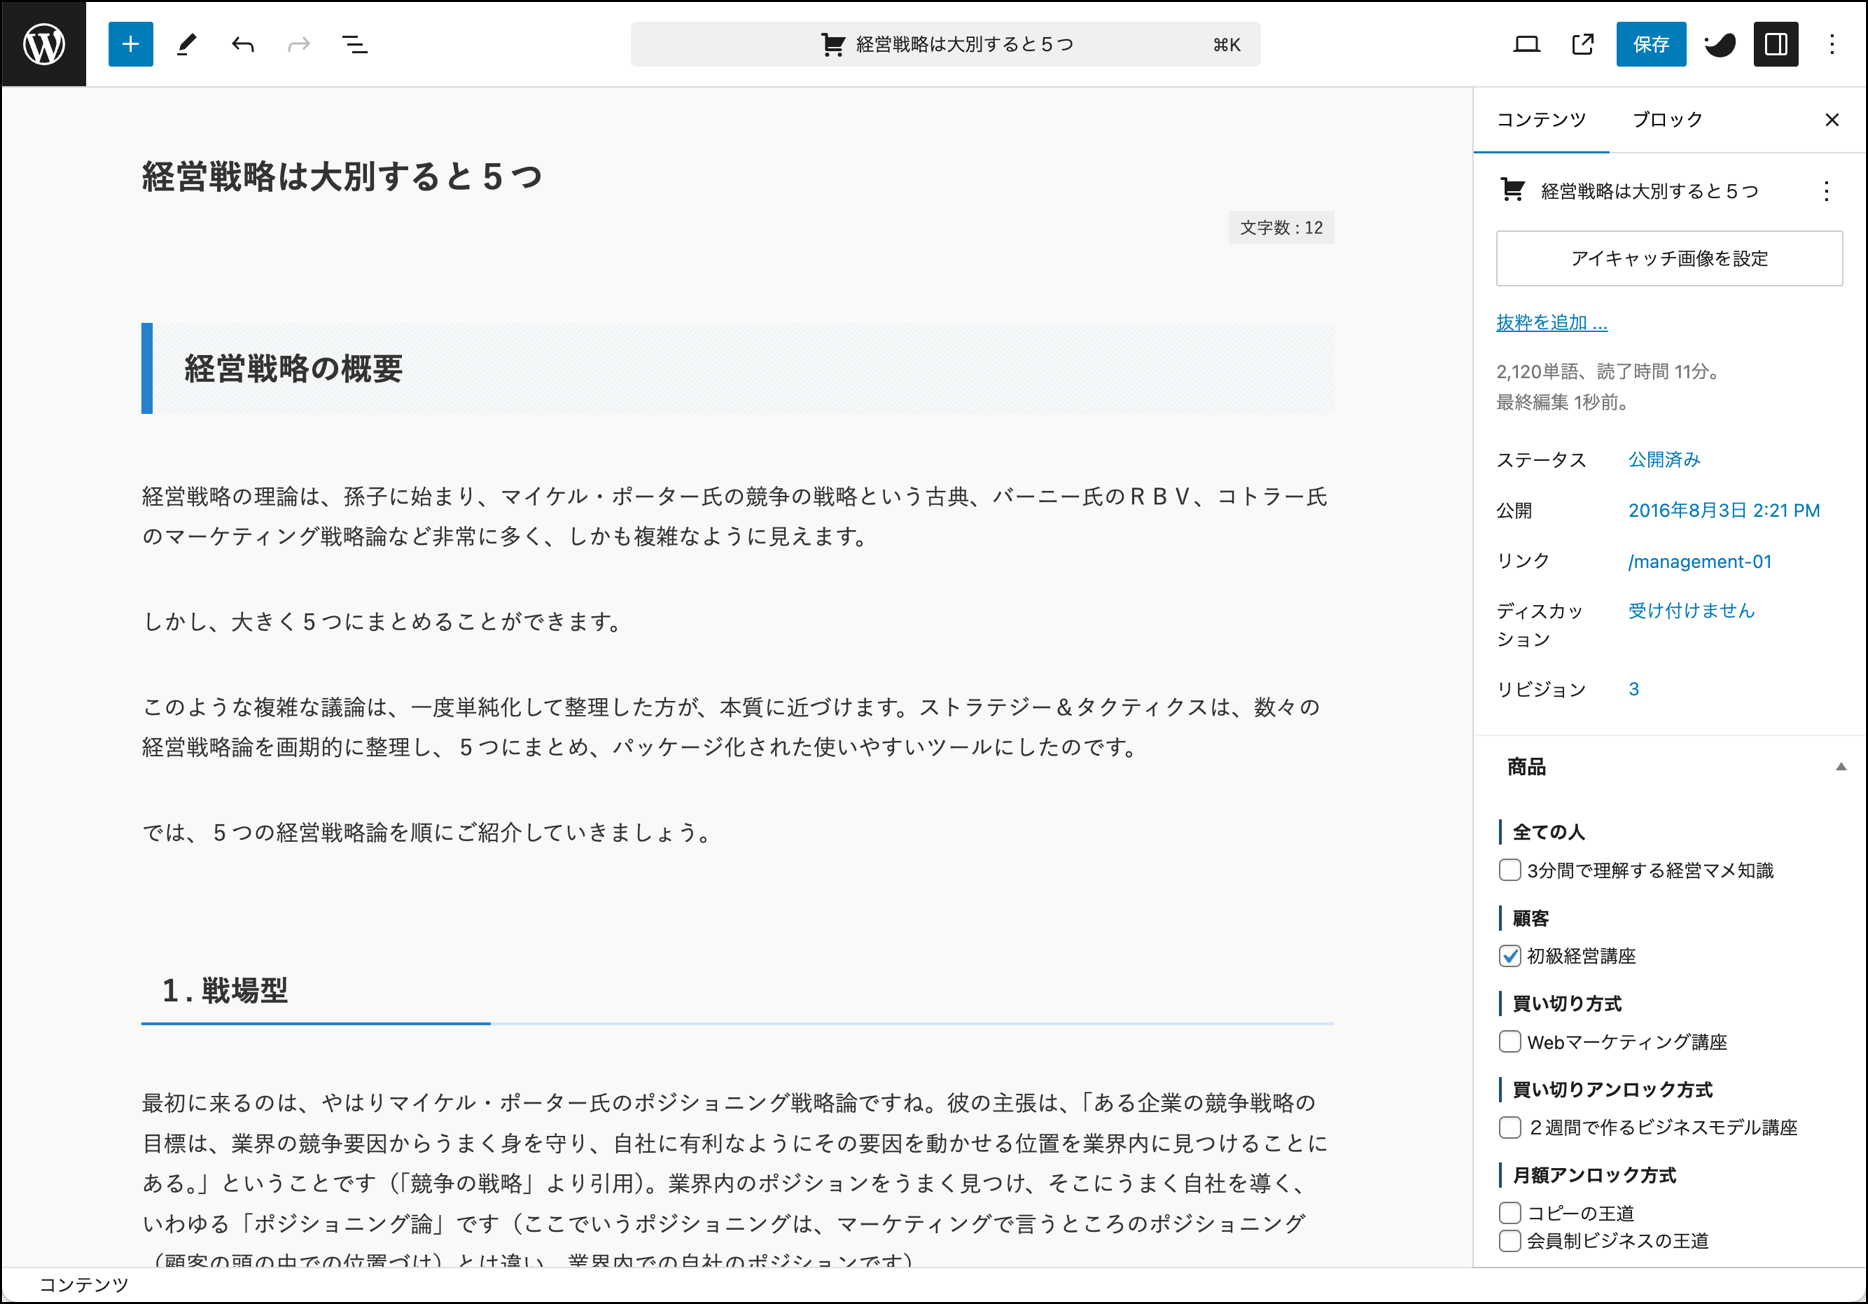Collapse the 商品 panel

(x=1840, y=767)
